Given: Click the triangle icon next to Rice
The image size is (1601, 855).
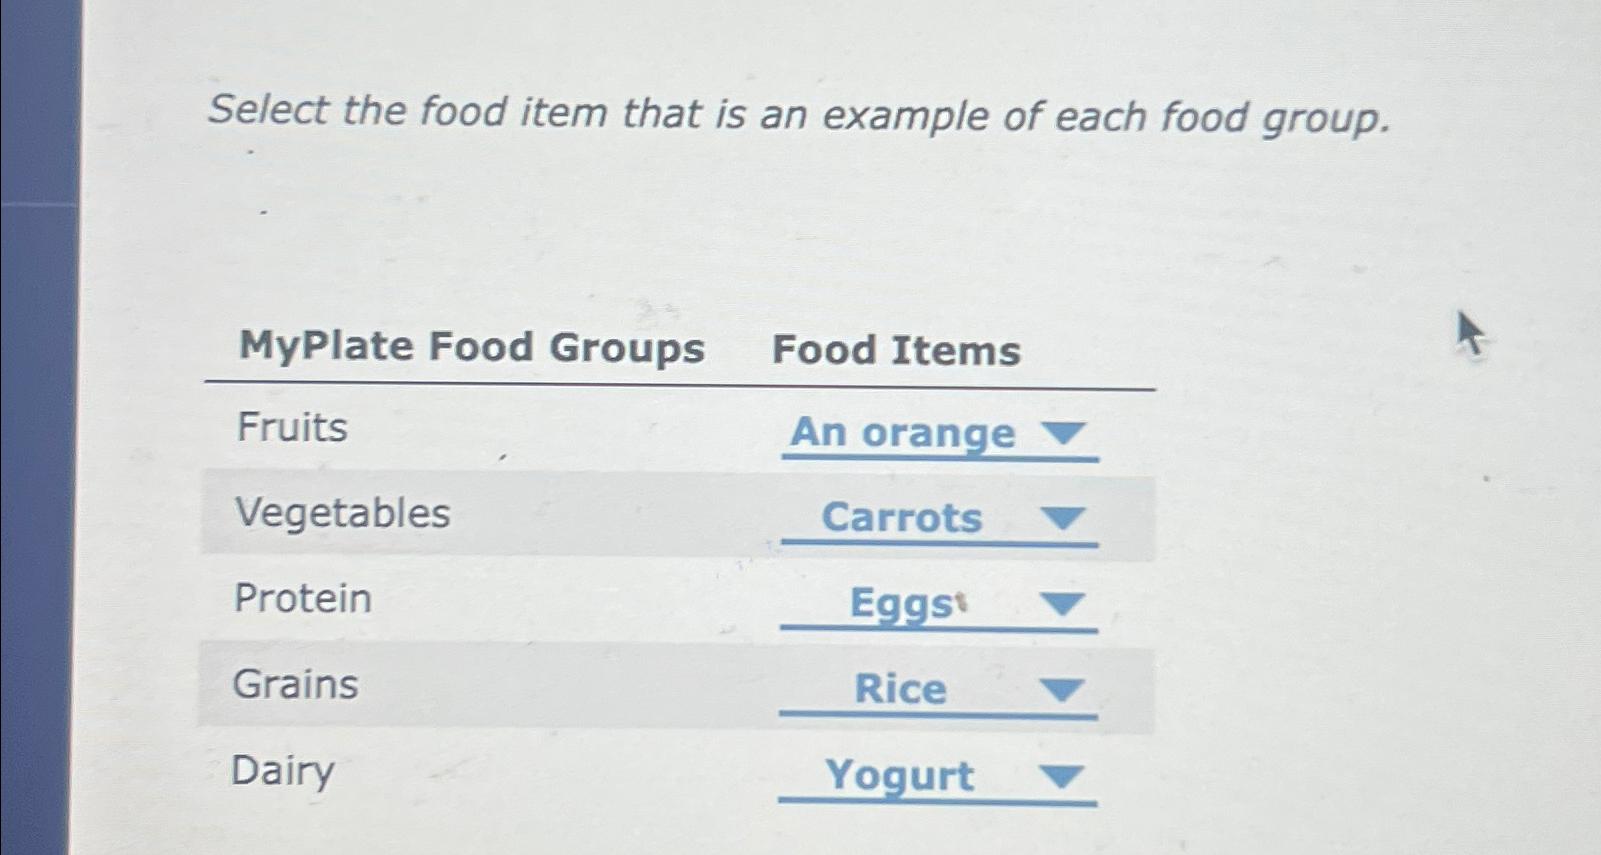Looking at the screenshot, I should tap(1063, 689).
